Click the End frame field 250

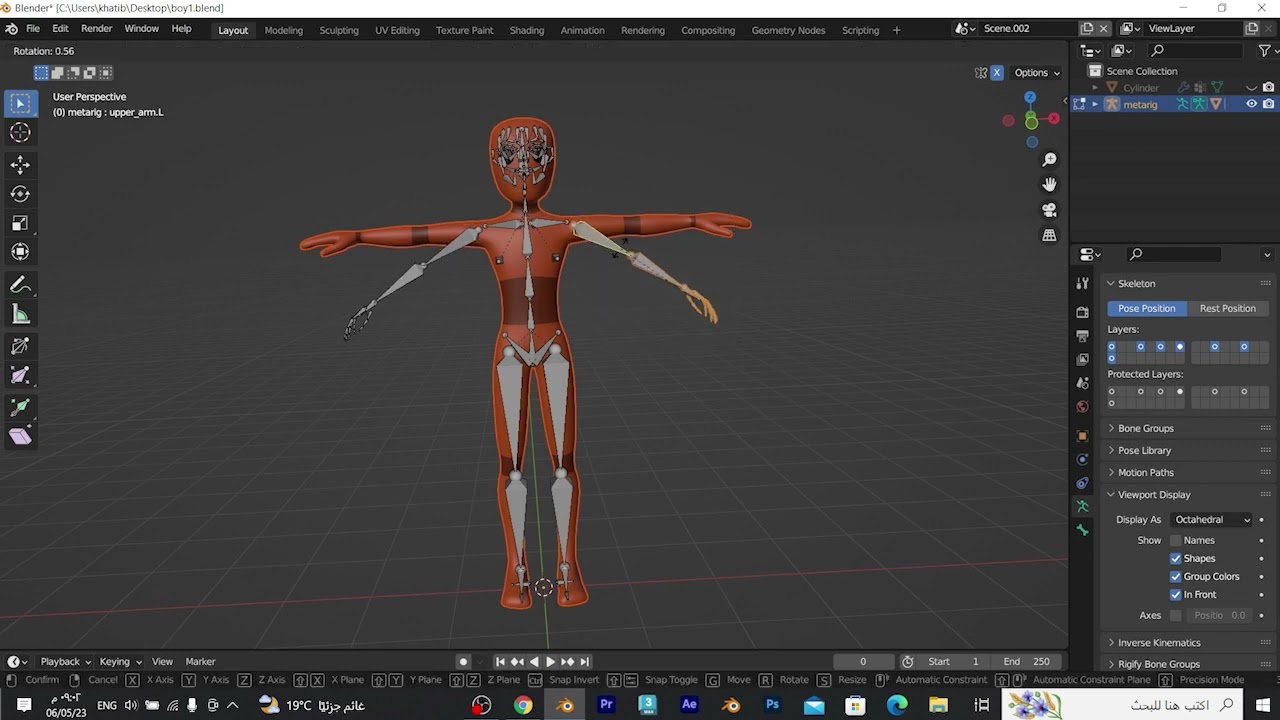click(1027, 662)
